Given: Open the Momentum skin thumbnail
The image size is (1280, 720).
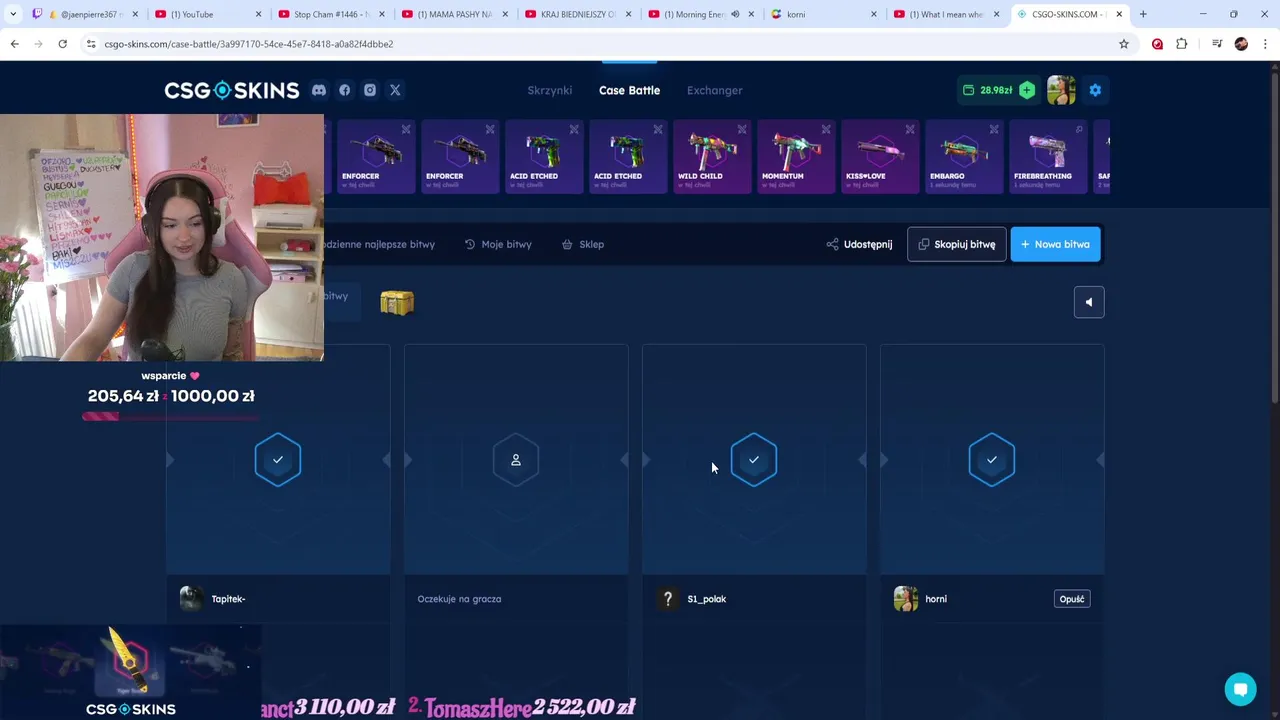Looking at the screenshot, I should click(796, 152).
